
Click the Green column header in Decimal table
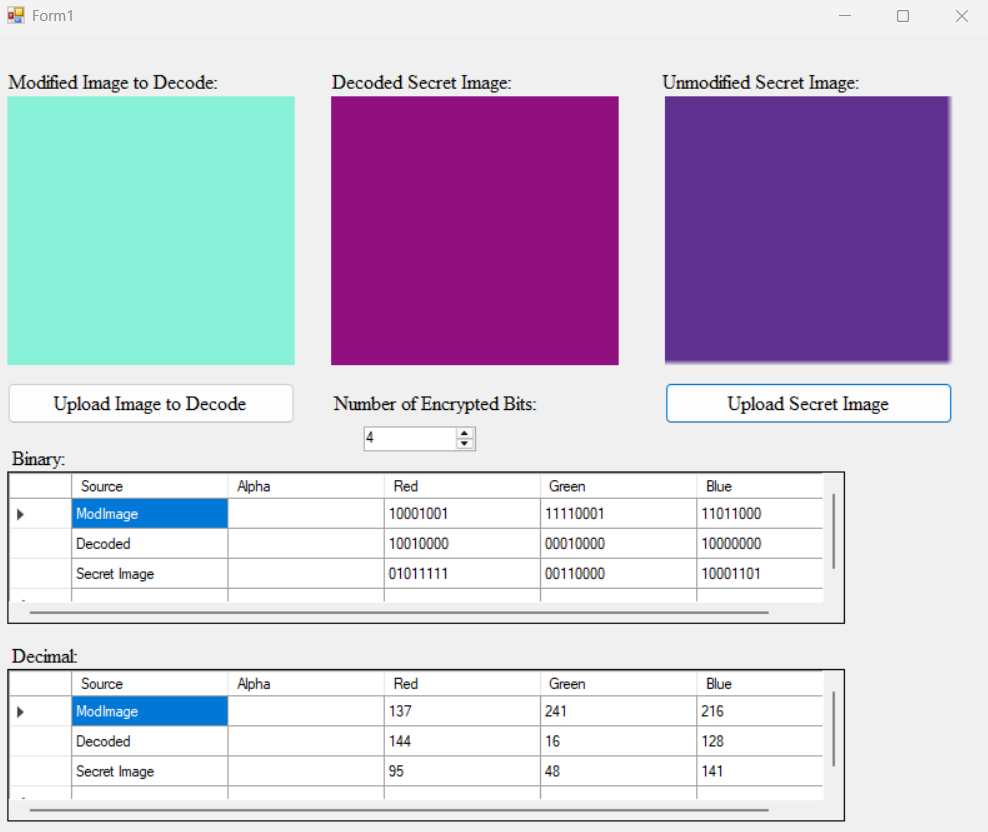point(617,684)
